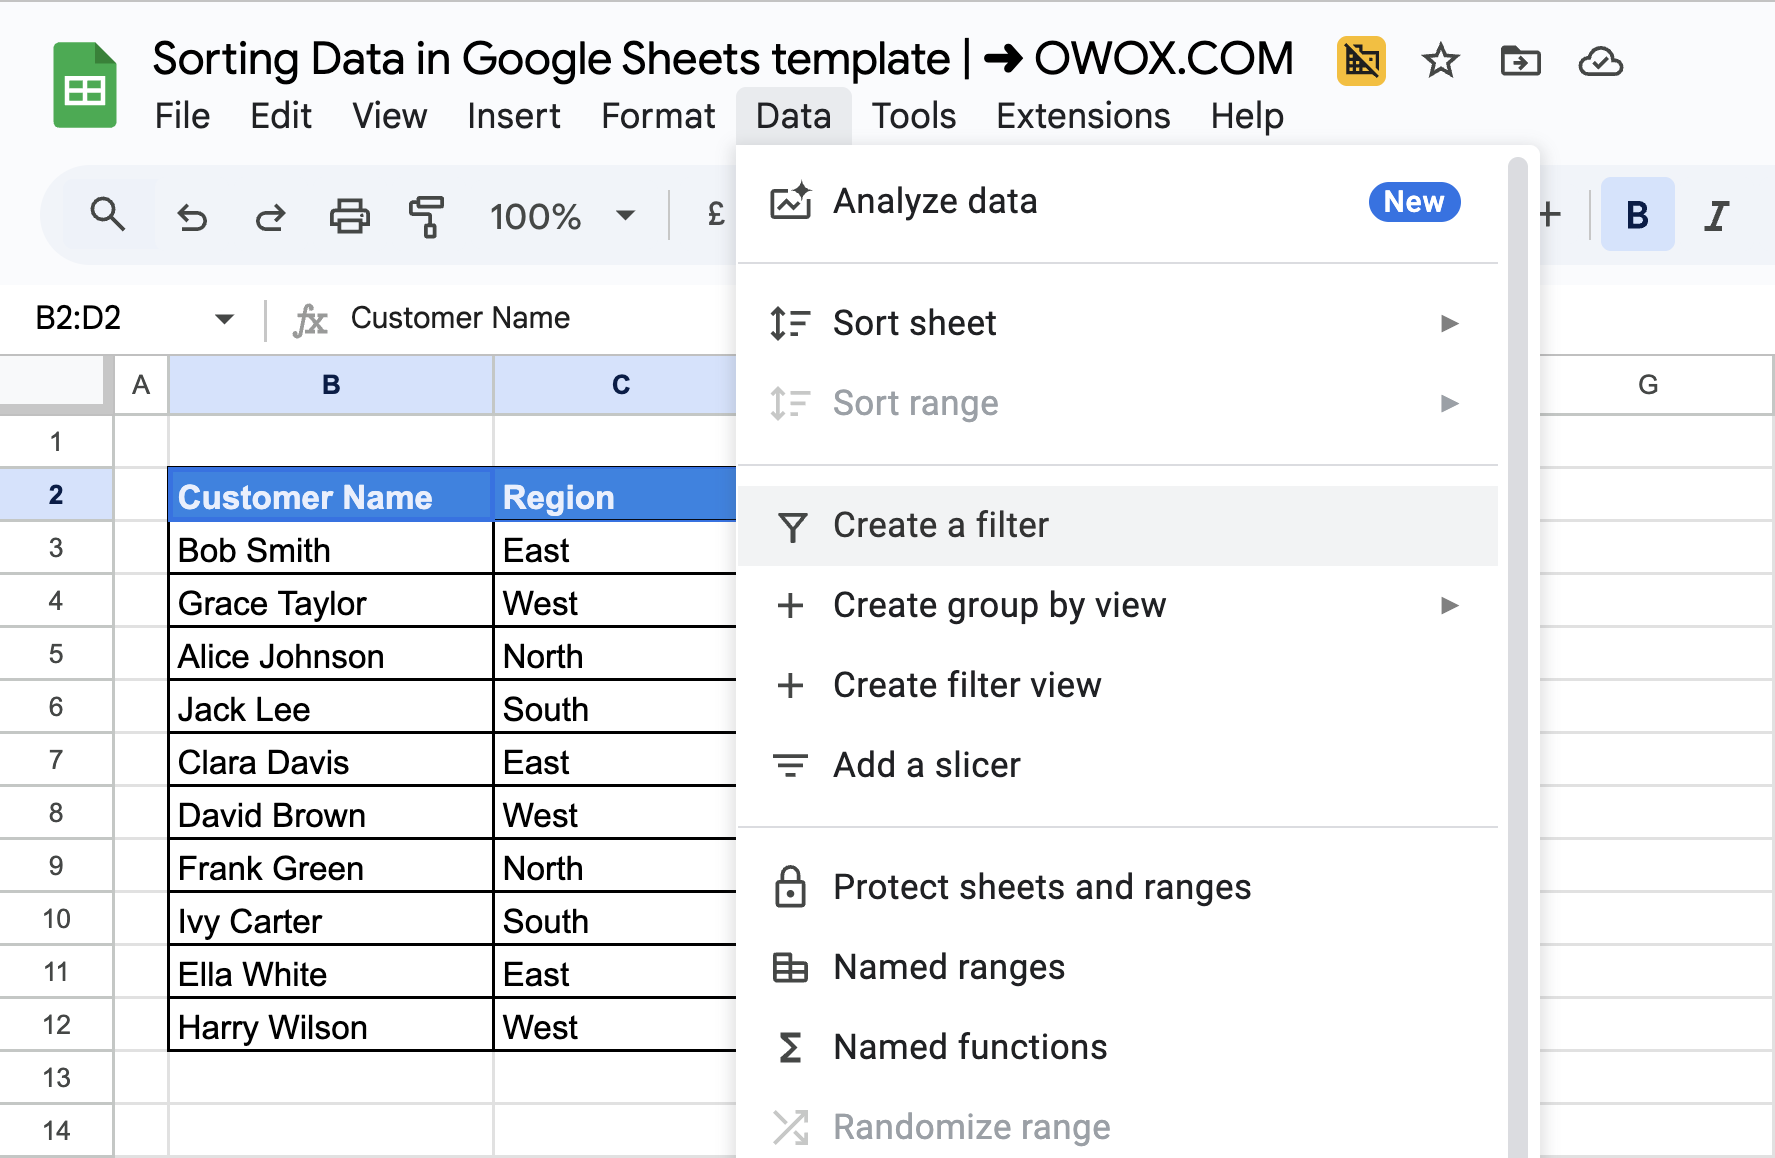Select Protect sheets and ranges

(x=1117, y=887)
